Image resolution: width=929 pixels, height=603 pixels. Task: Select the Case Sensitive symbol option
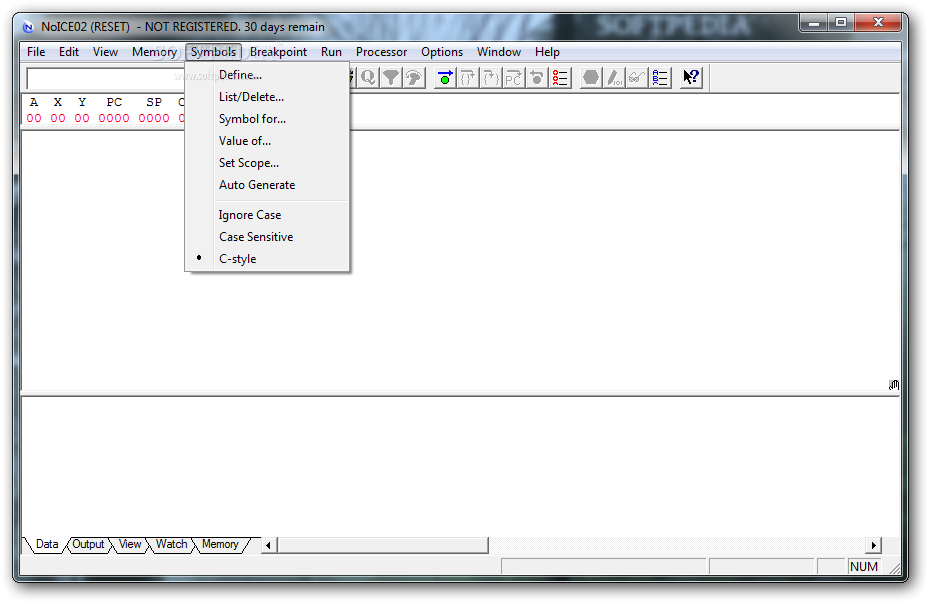[267, 237]
